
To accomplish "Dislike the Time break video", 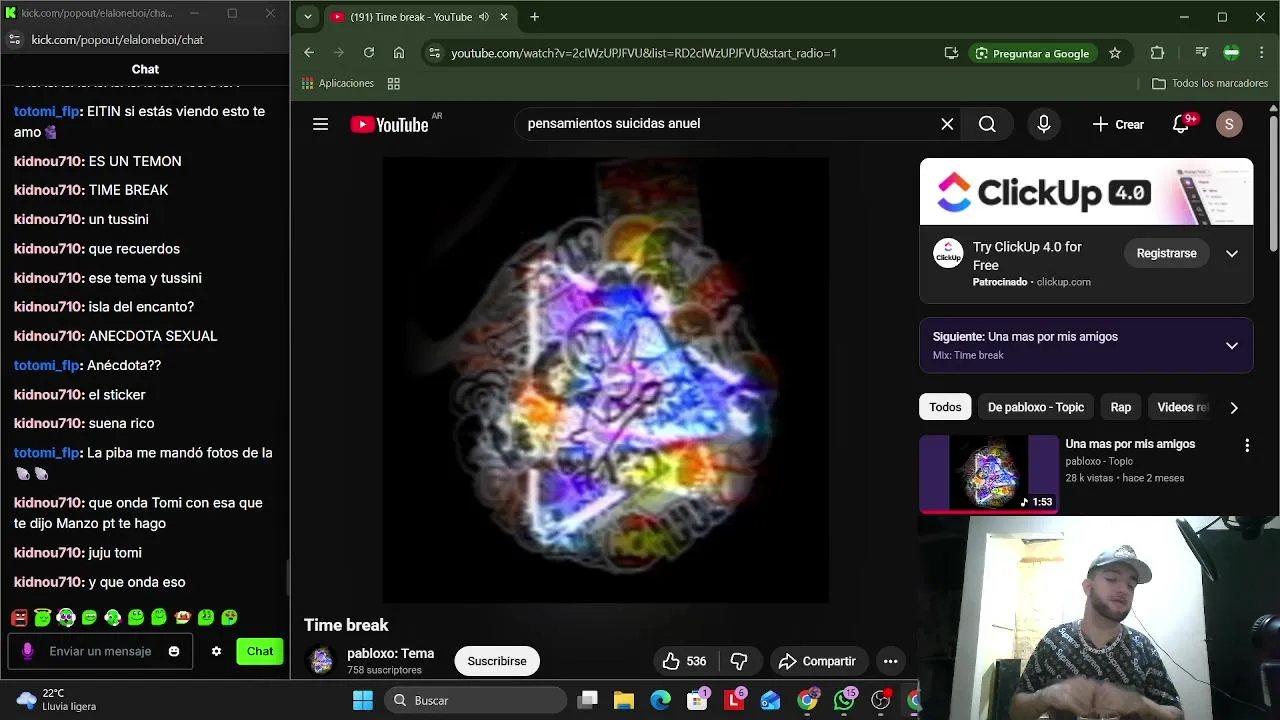I will point(740,661).
